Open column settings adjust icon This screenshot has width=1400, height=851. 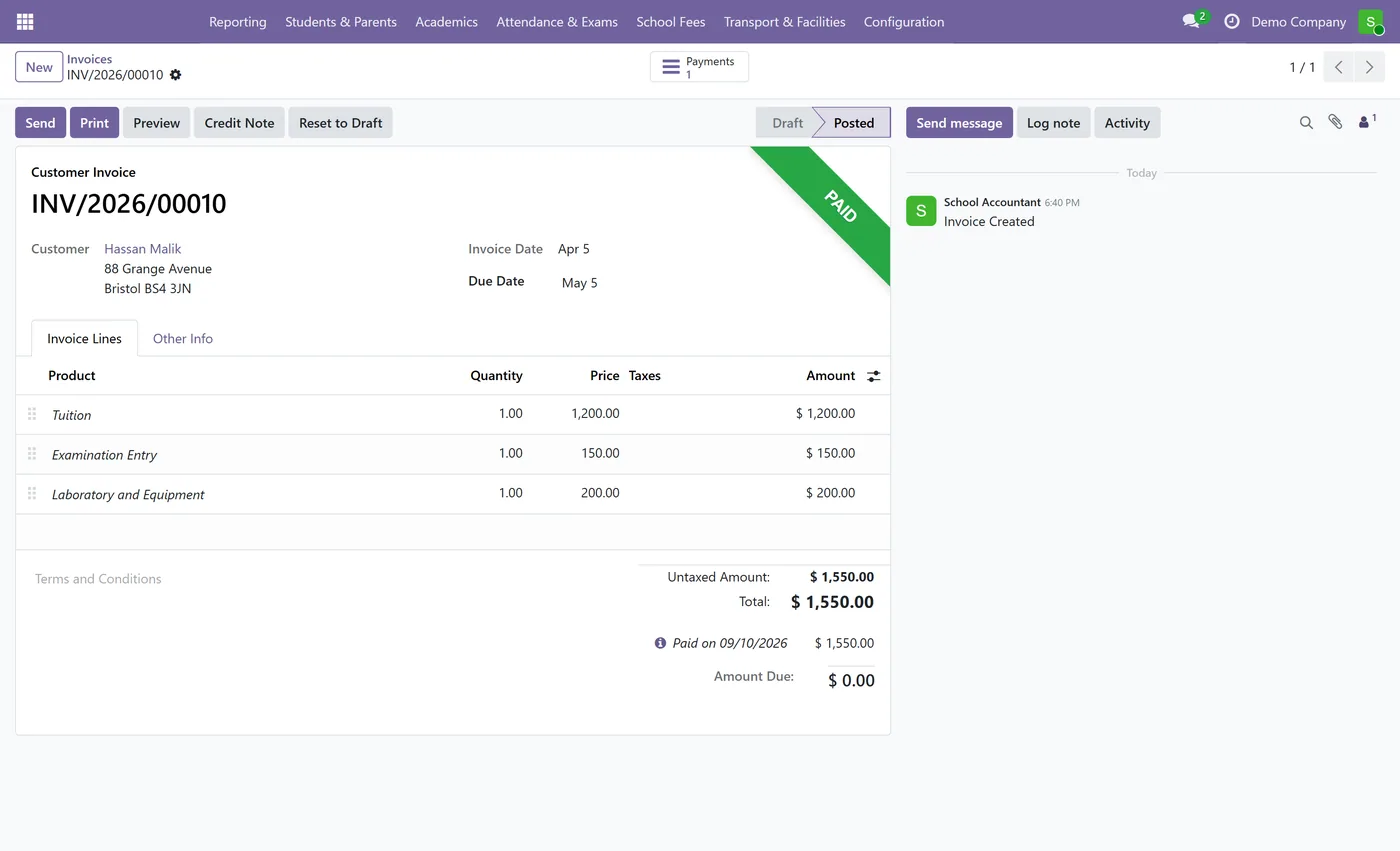pos(873,376)
